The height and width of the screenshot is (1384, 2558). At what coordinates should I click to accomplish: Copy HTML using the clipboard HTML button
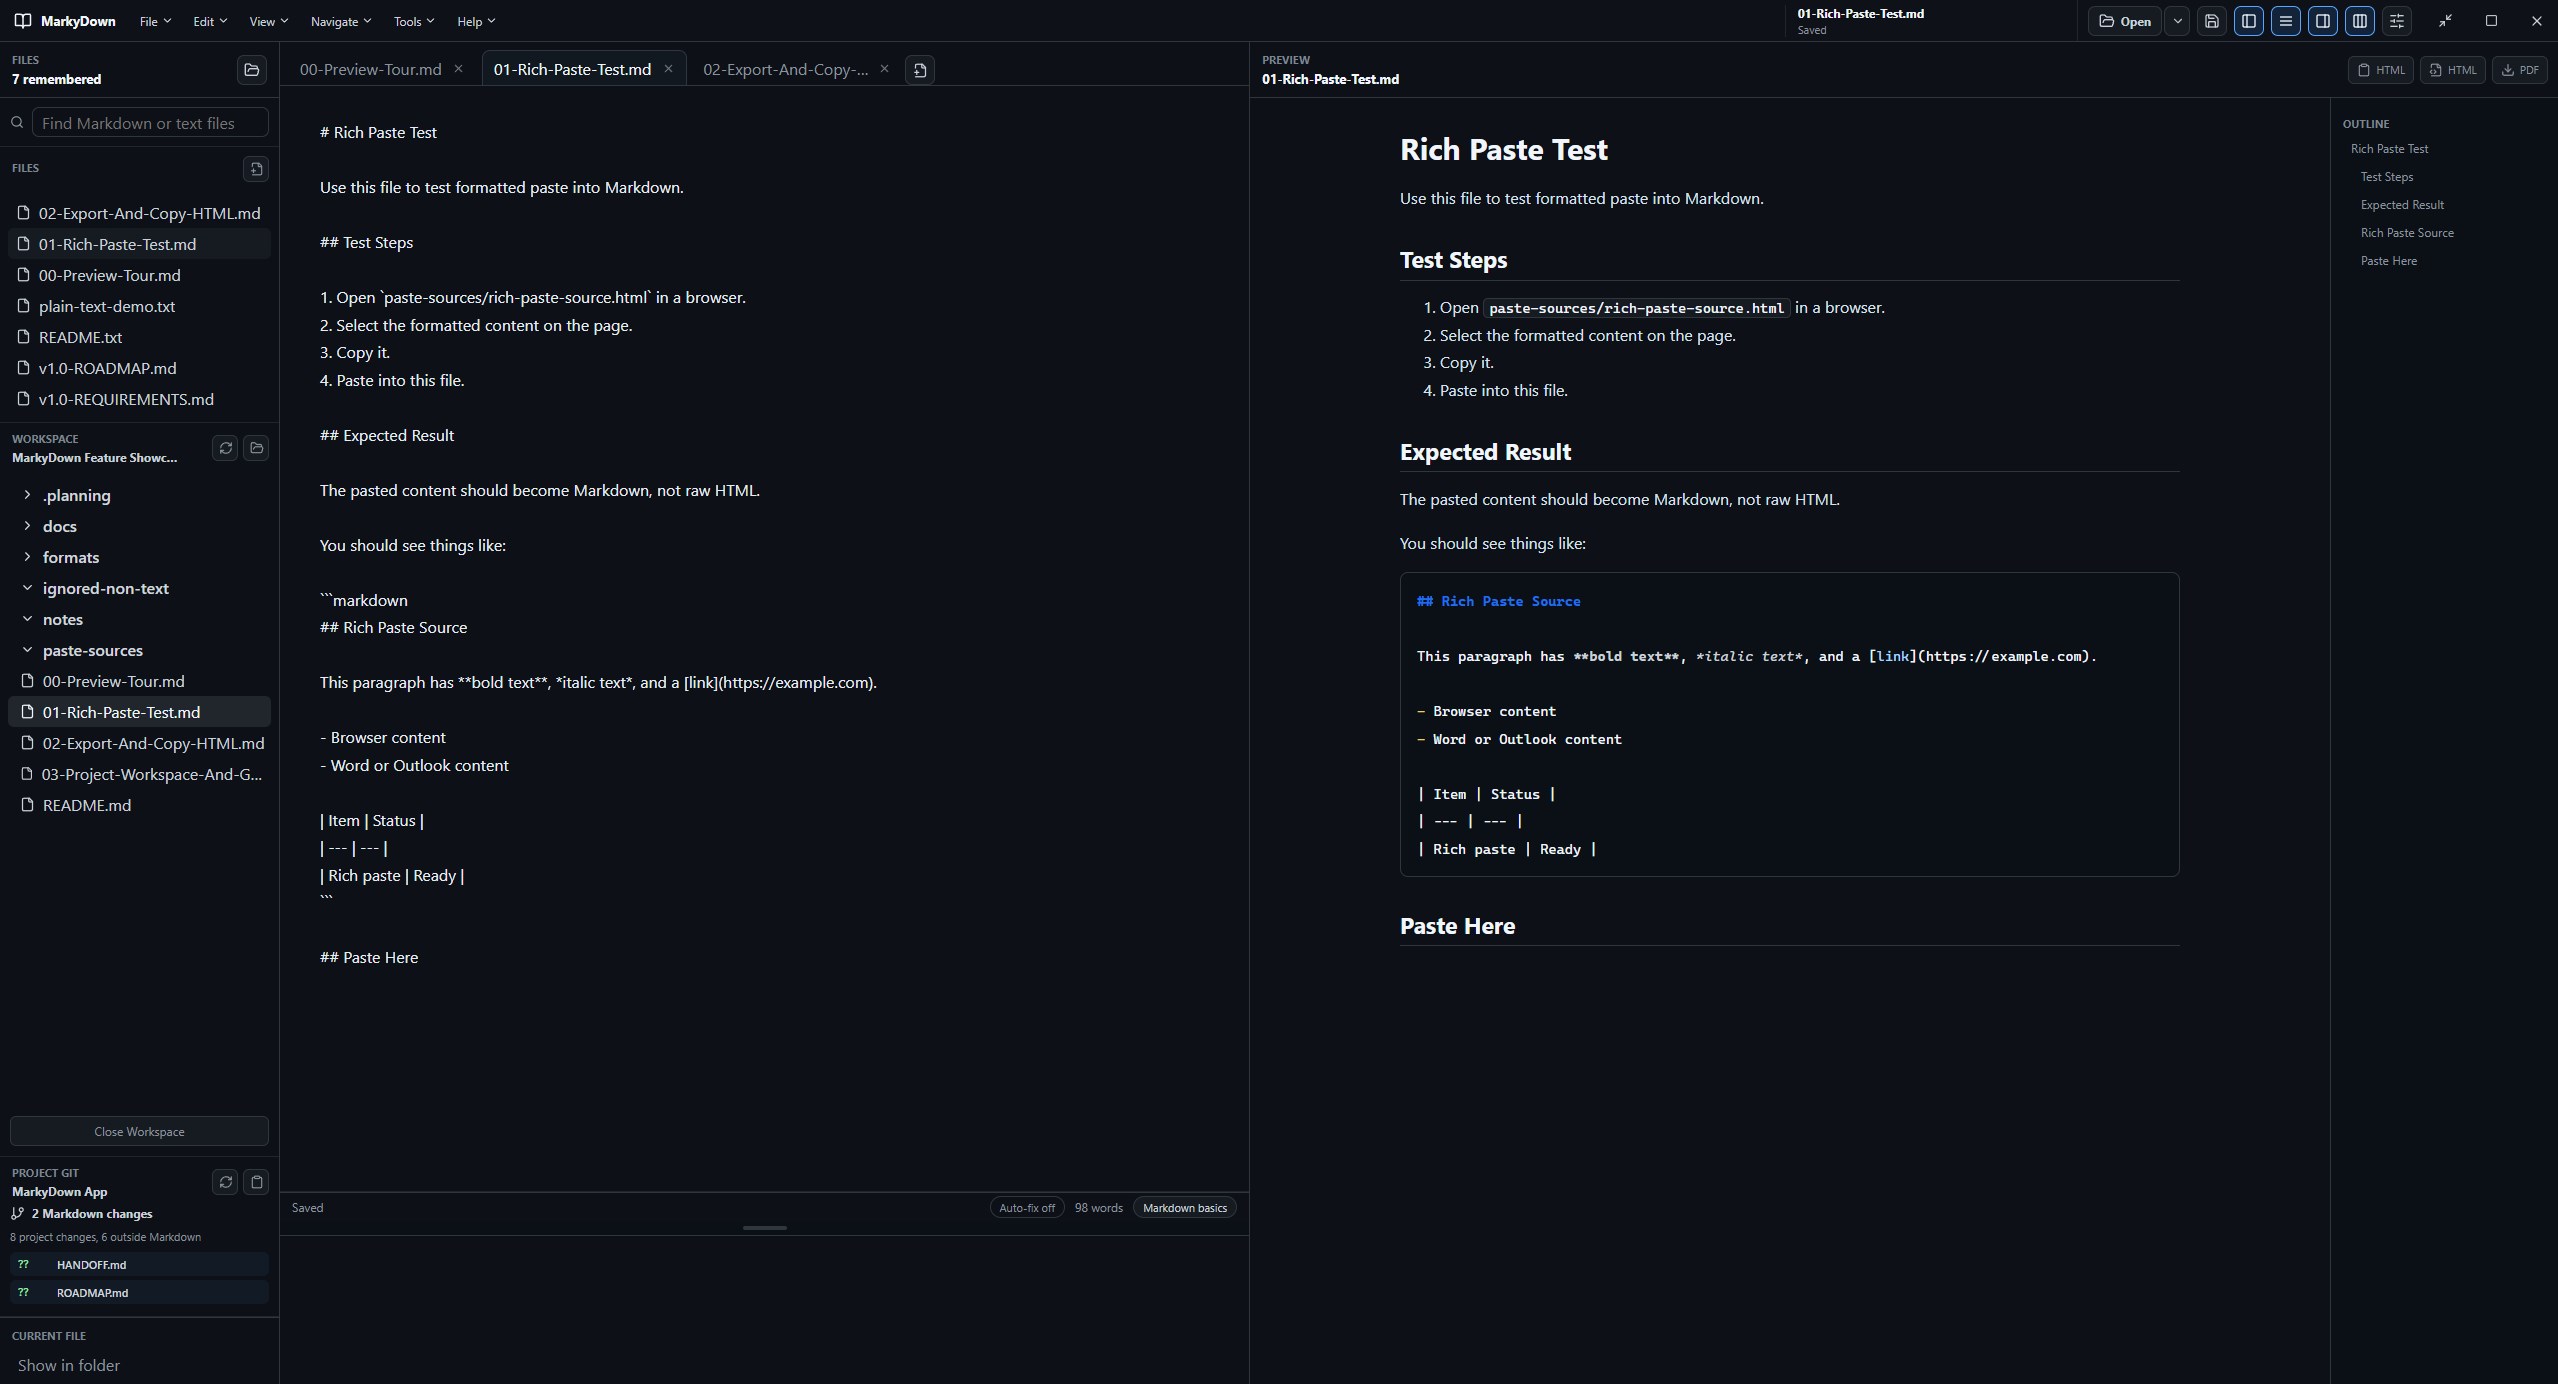click(x=2381, y=70)
